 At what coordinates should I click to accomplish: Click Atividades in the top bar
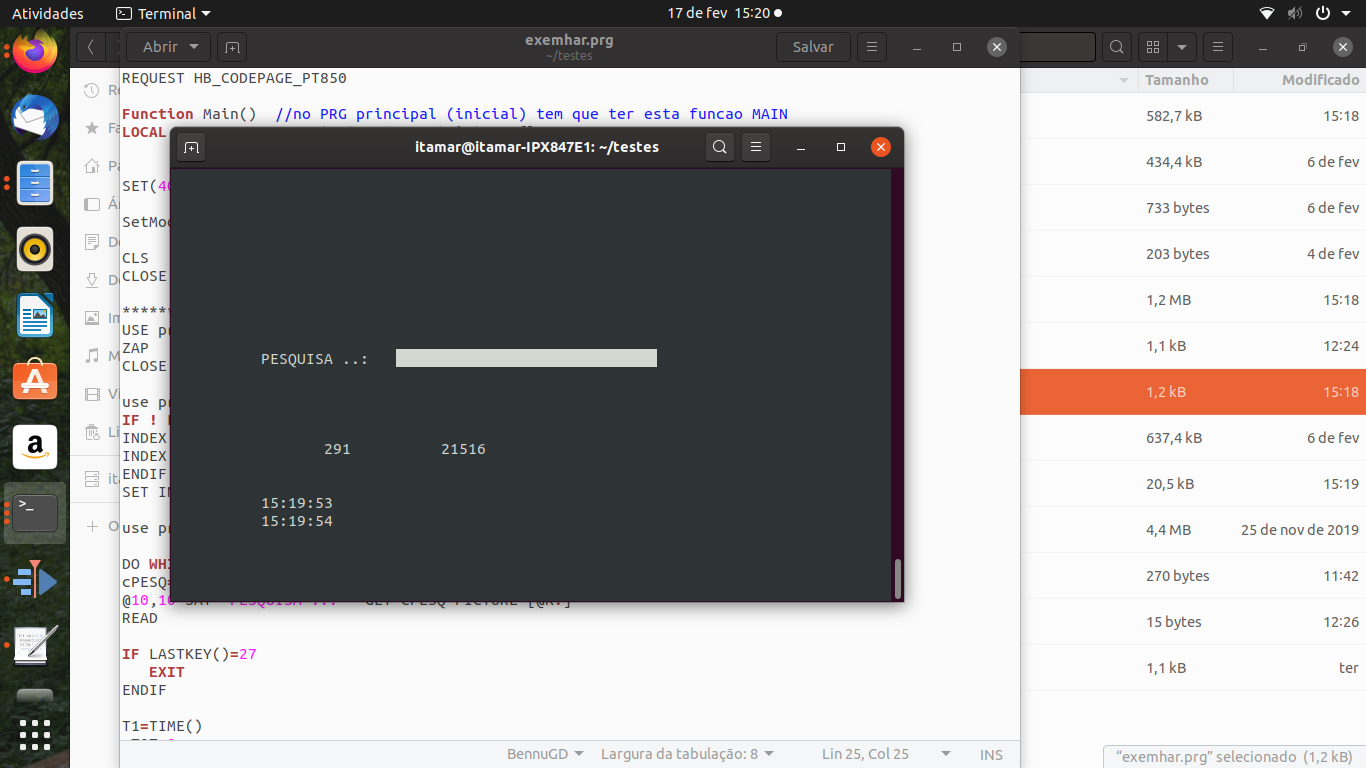pos(48,13)
